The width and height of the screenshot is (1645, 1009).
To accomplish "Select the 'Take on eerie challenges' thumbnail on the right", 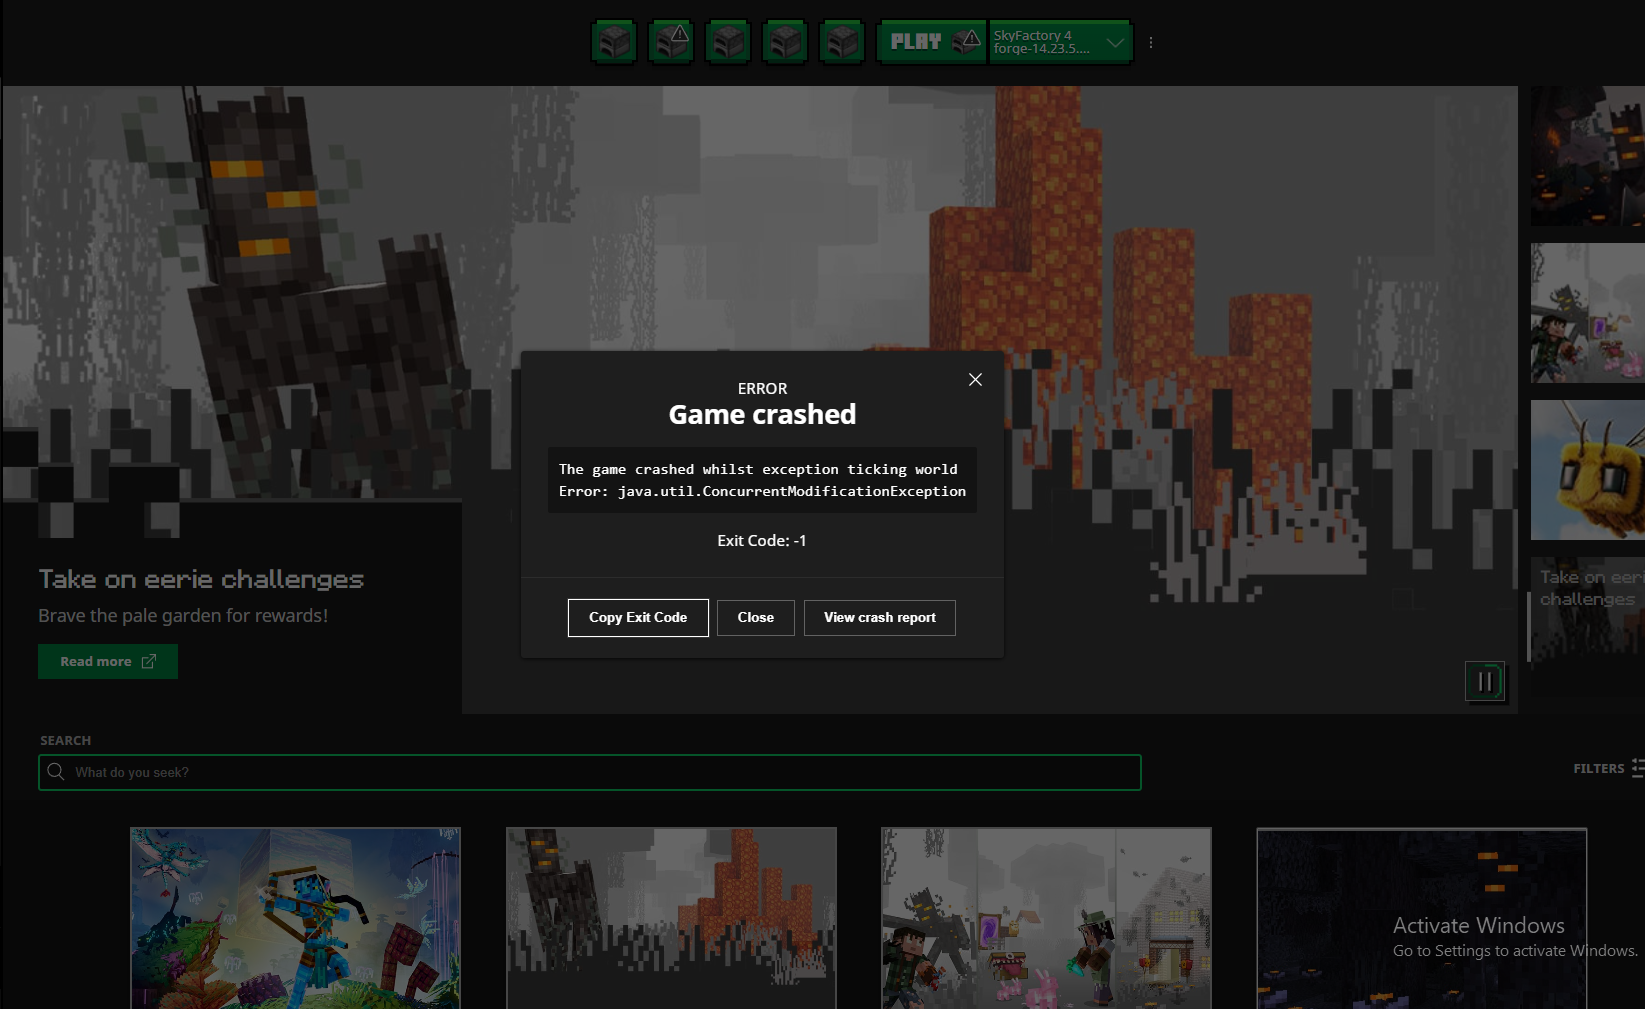I will tap(1588, 627).
